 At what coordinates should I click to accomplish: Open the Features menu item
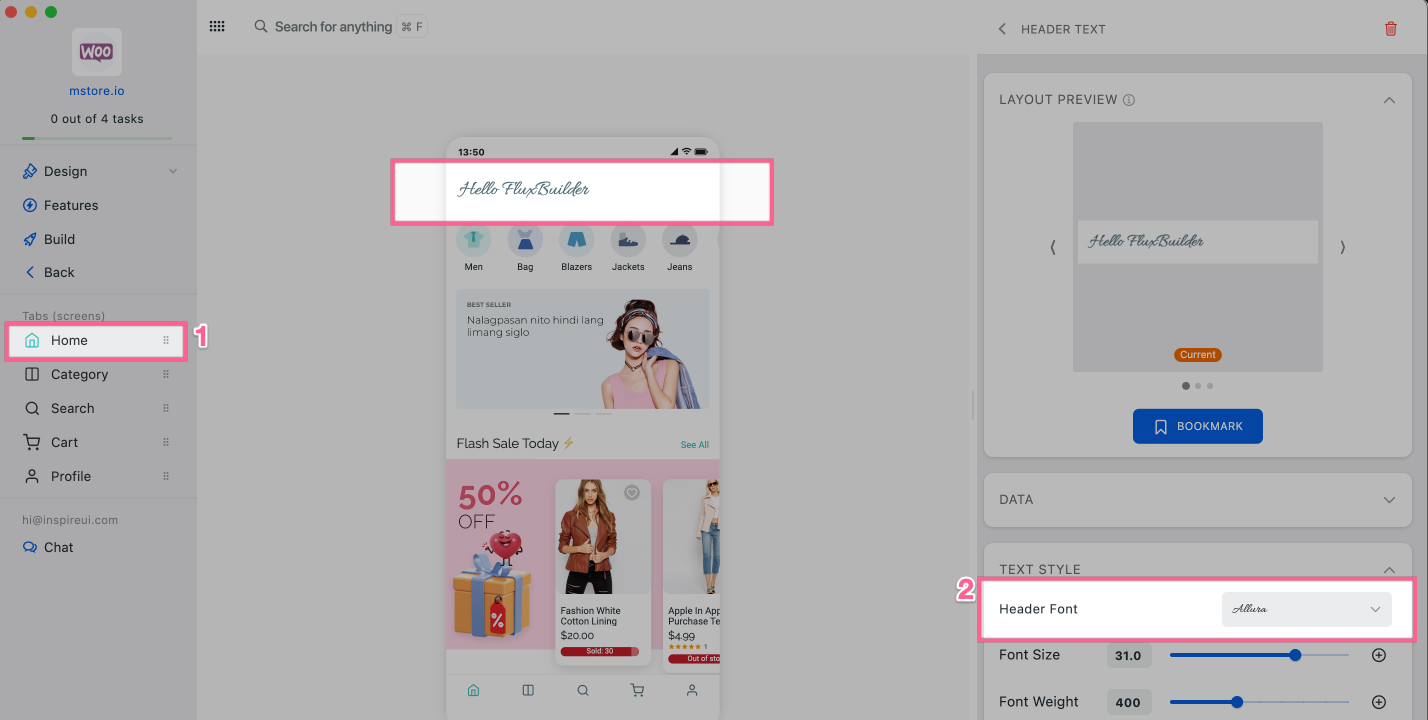tap(71, 205)
